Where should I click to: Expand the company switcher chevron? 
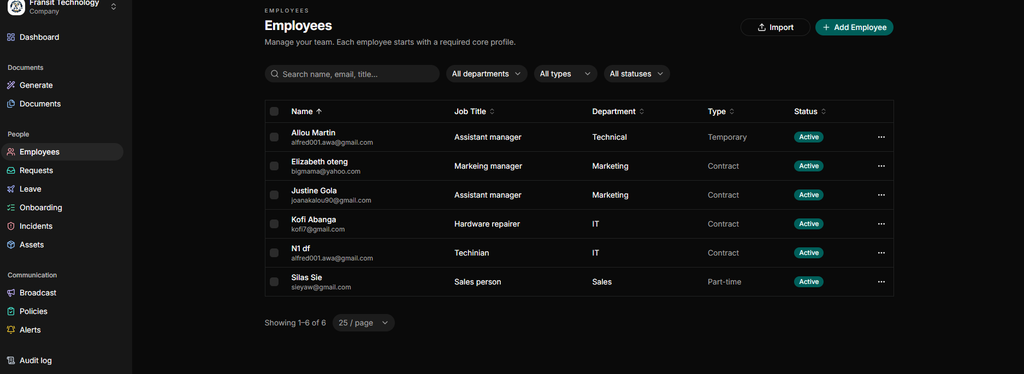(114, 7)
